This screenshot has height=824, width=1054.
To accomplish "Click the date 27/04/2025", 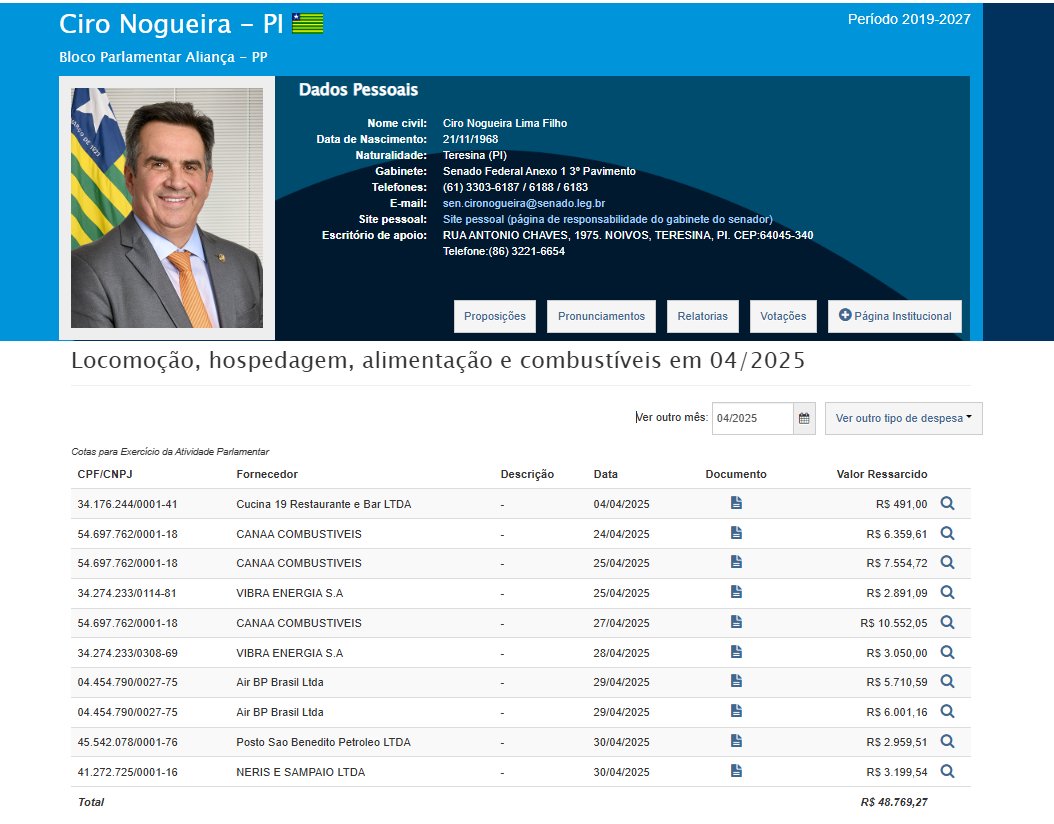I will pos(621,623).
